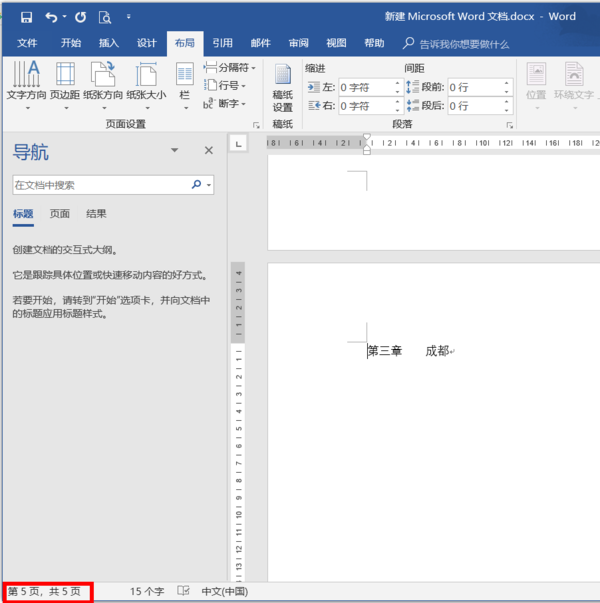Screen dimensions: 600x603
Task: Open the 文字方向 text direction tool
Action: (x=27, y=85)
